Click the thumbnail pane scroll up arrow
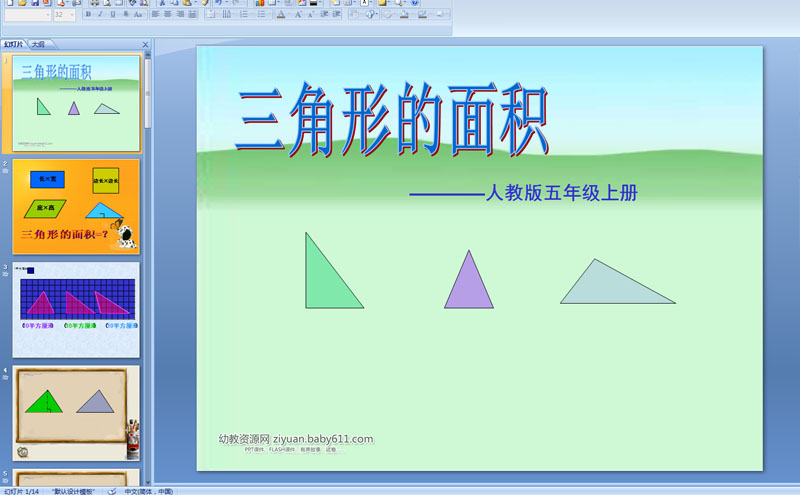 click(148, 54)
